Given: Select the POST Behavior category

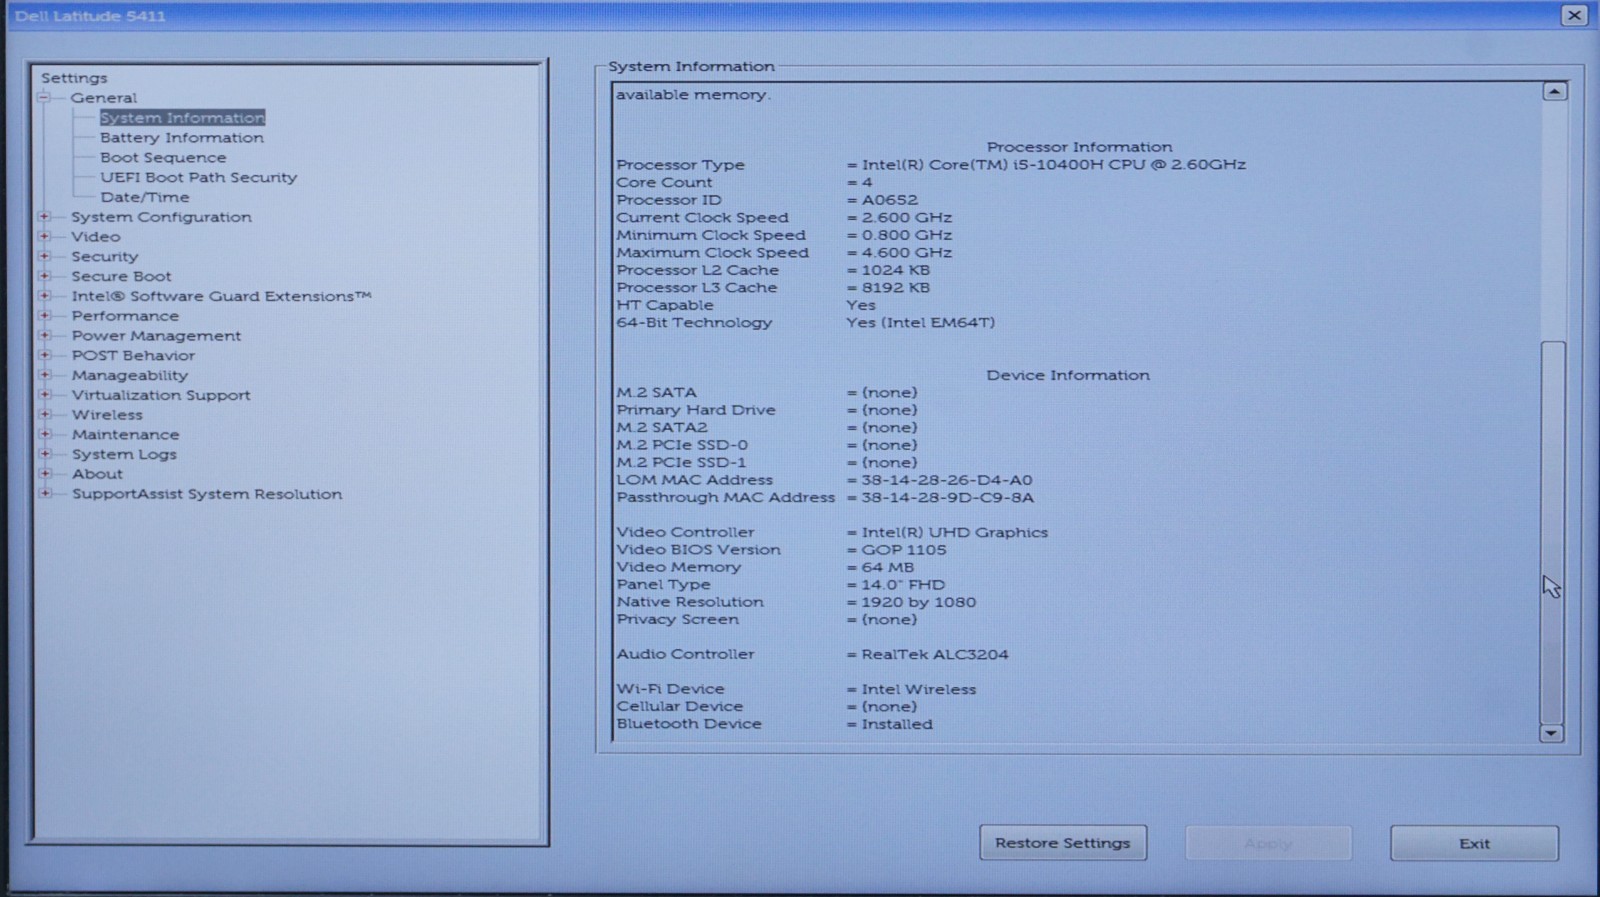Looking at the screenshot, I should (133, 355).
